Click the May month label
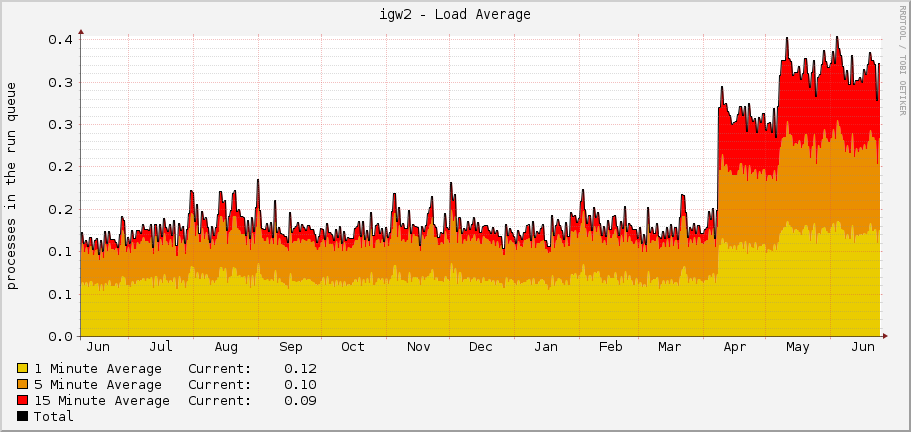Image resolution: width=911 pixels, height=432 pixels. pyautogui.click(x=797, y=347)
